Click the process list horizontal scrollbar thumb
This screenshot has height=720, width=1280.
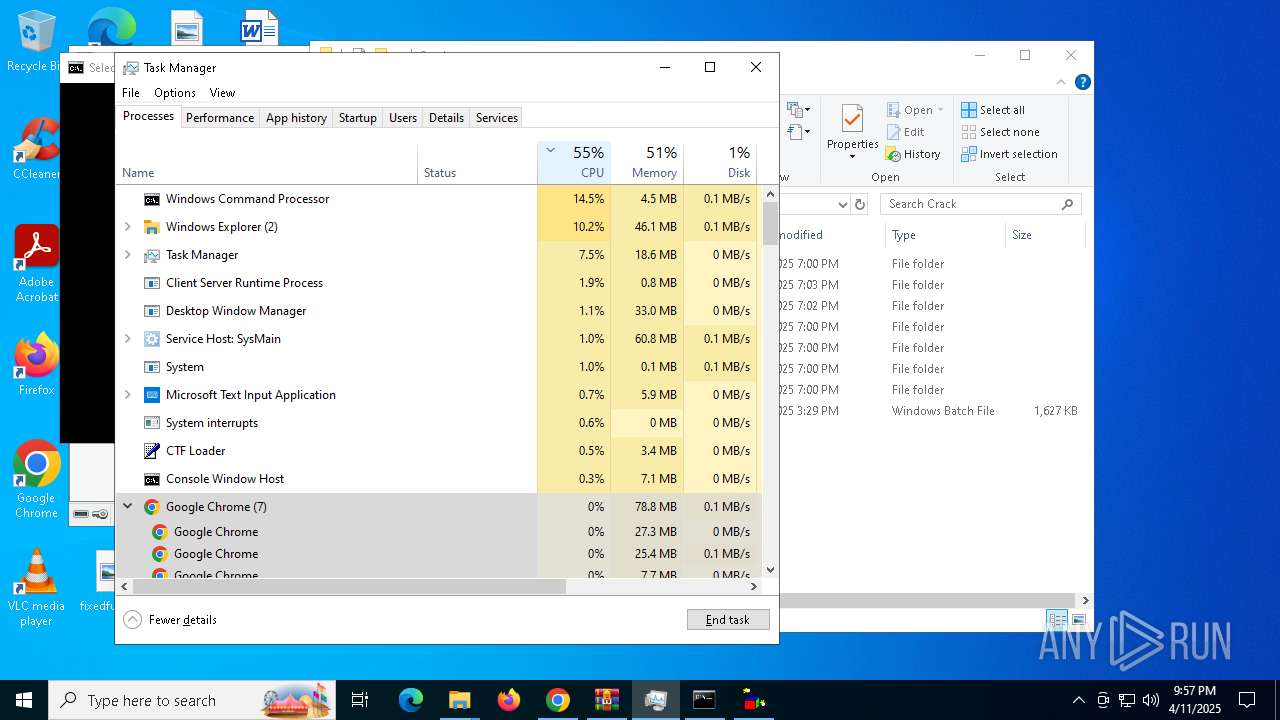point(349,587)
